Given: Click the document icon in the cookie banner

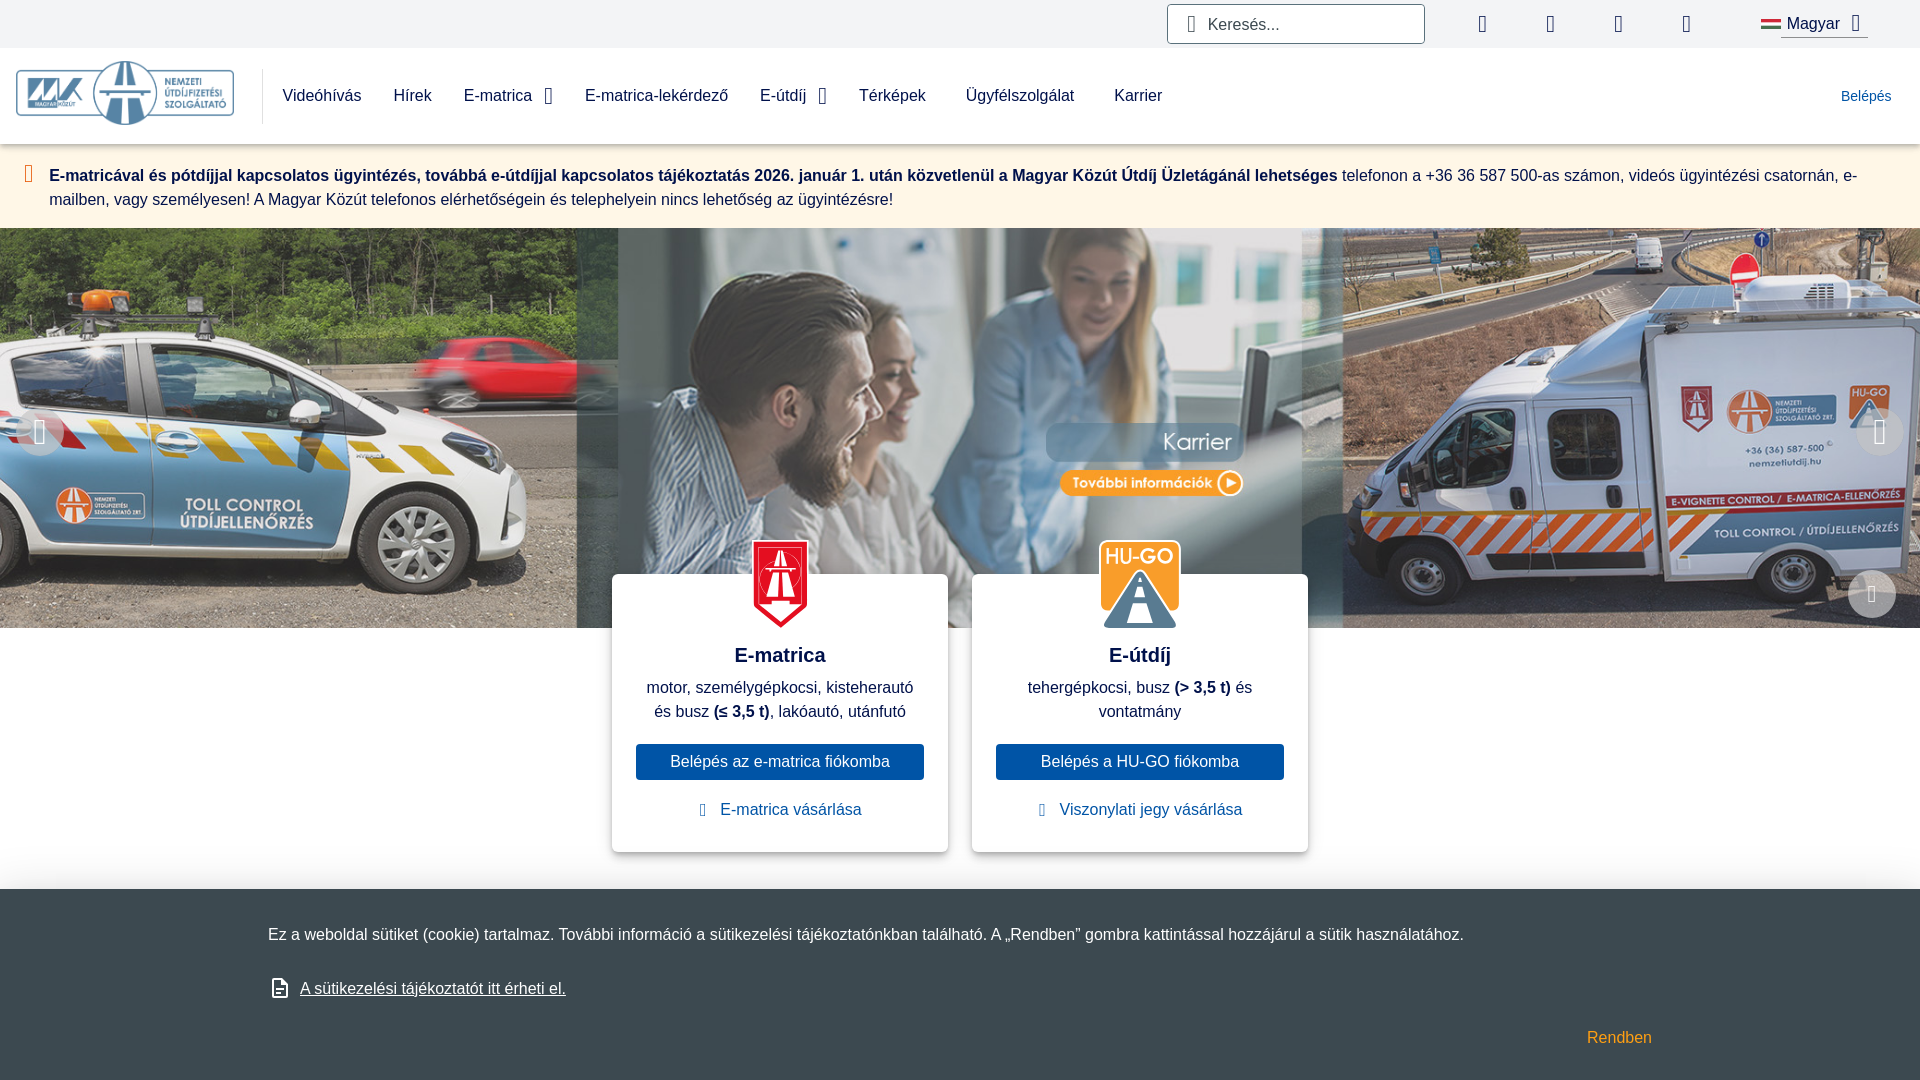Looking at the screenshot, I should tap(280, 988).
